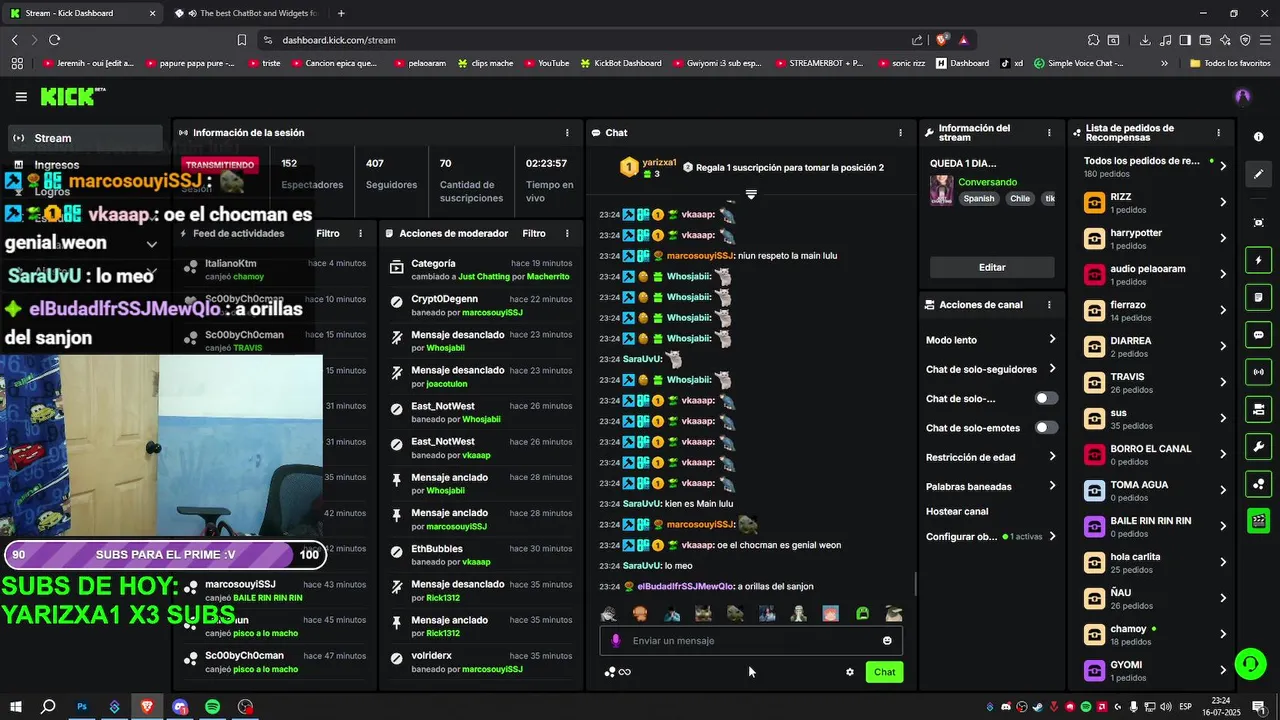Click the purple microphone icon in message box
The height and width of the screenshot is (720, 1280).
pyautogui.click(x=615, y=641)
